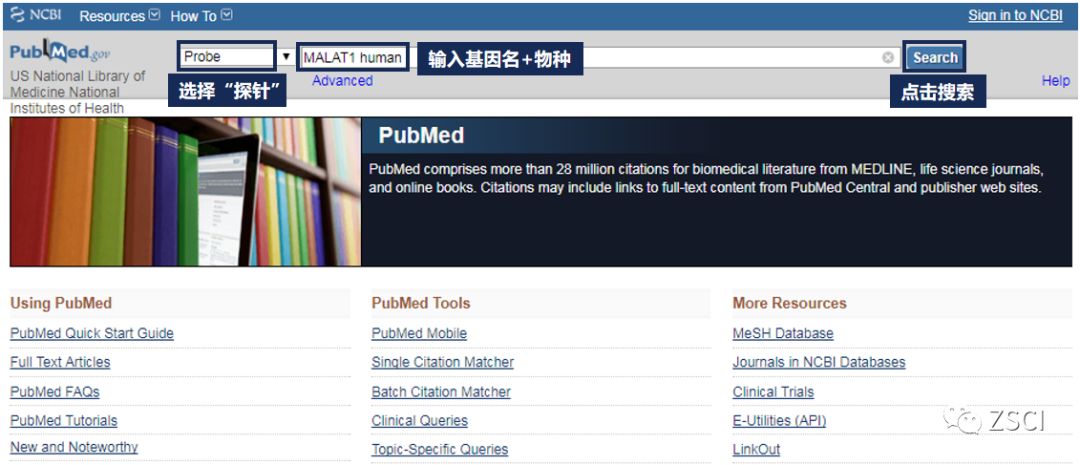Image resolution: width=1080 pixels, height=465 pixels.
Task: Open the How To dropdown menu
Action: tap(201, 15)
